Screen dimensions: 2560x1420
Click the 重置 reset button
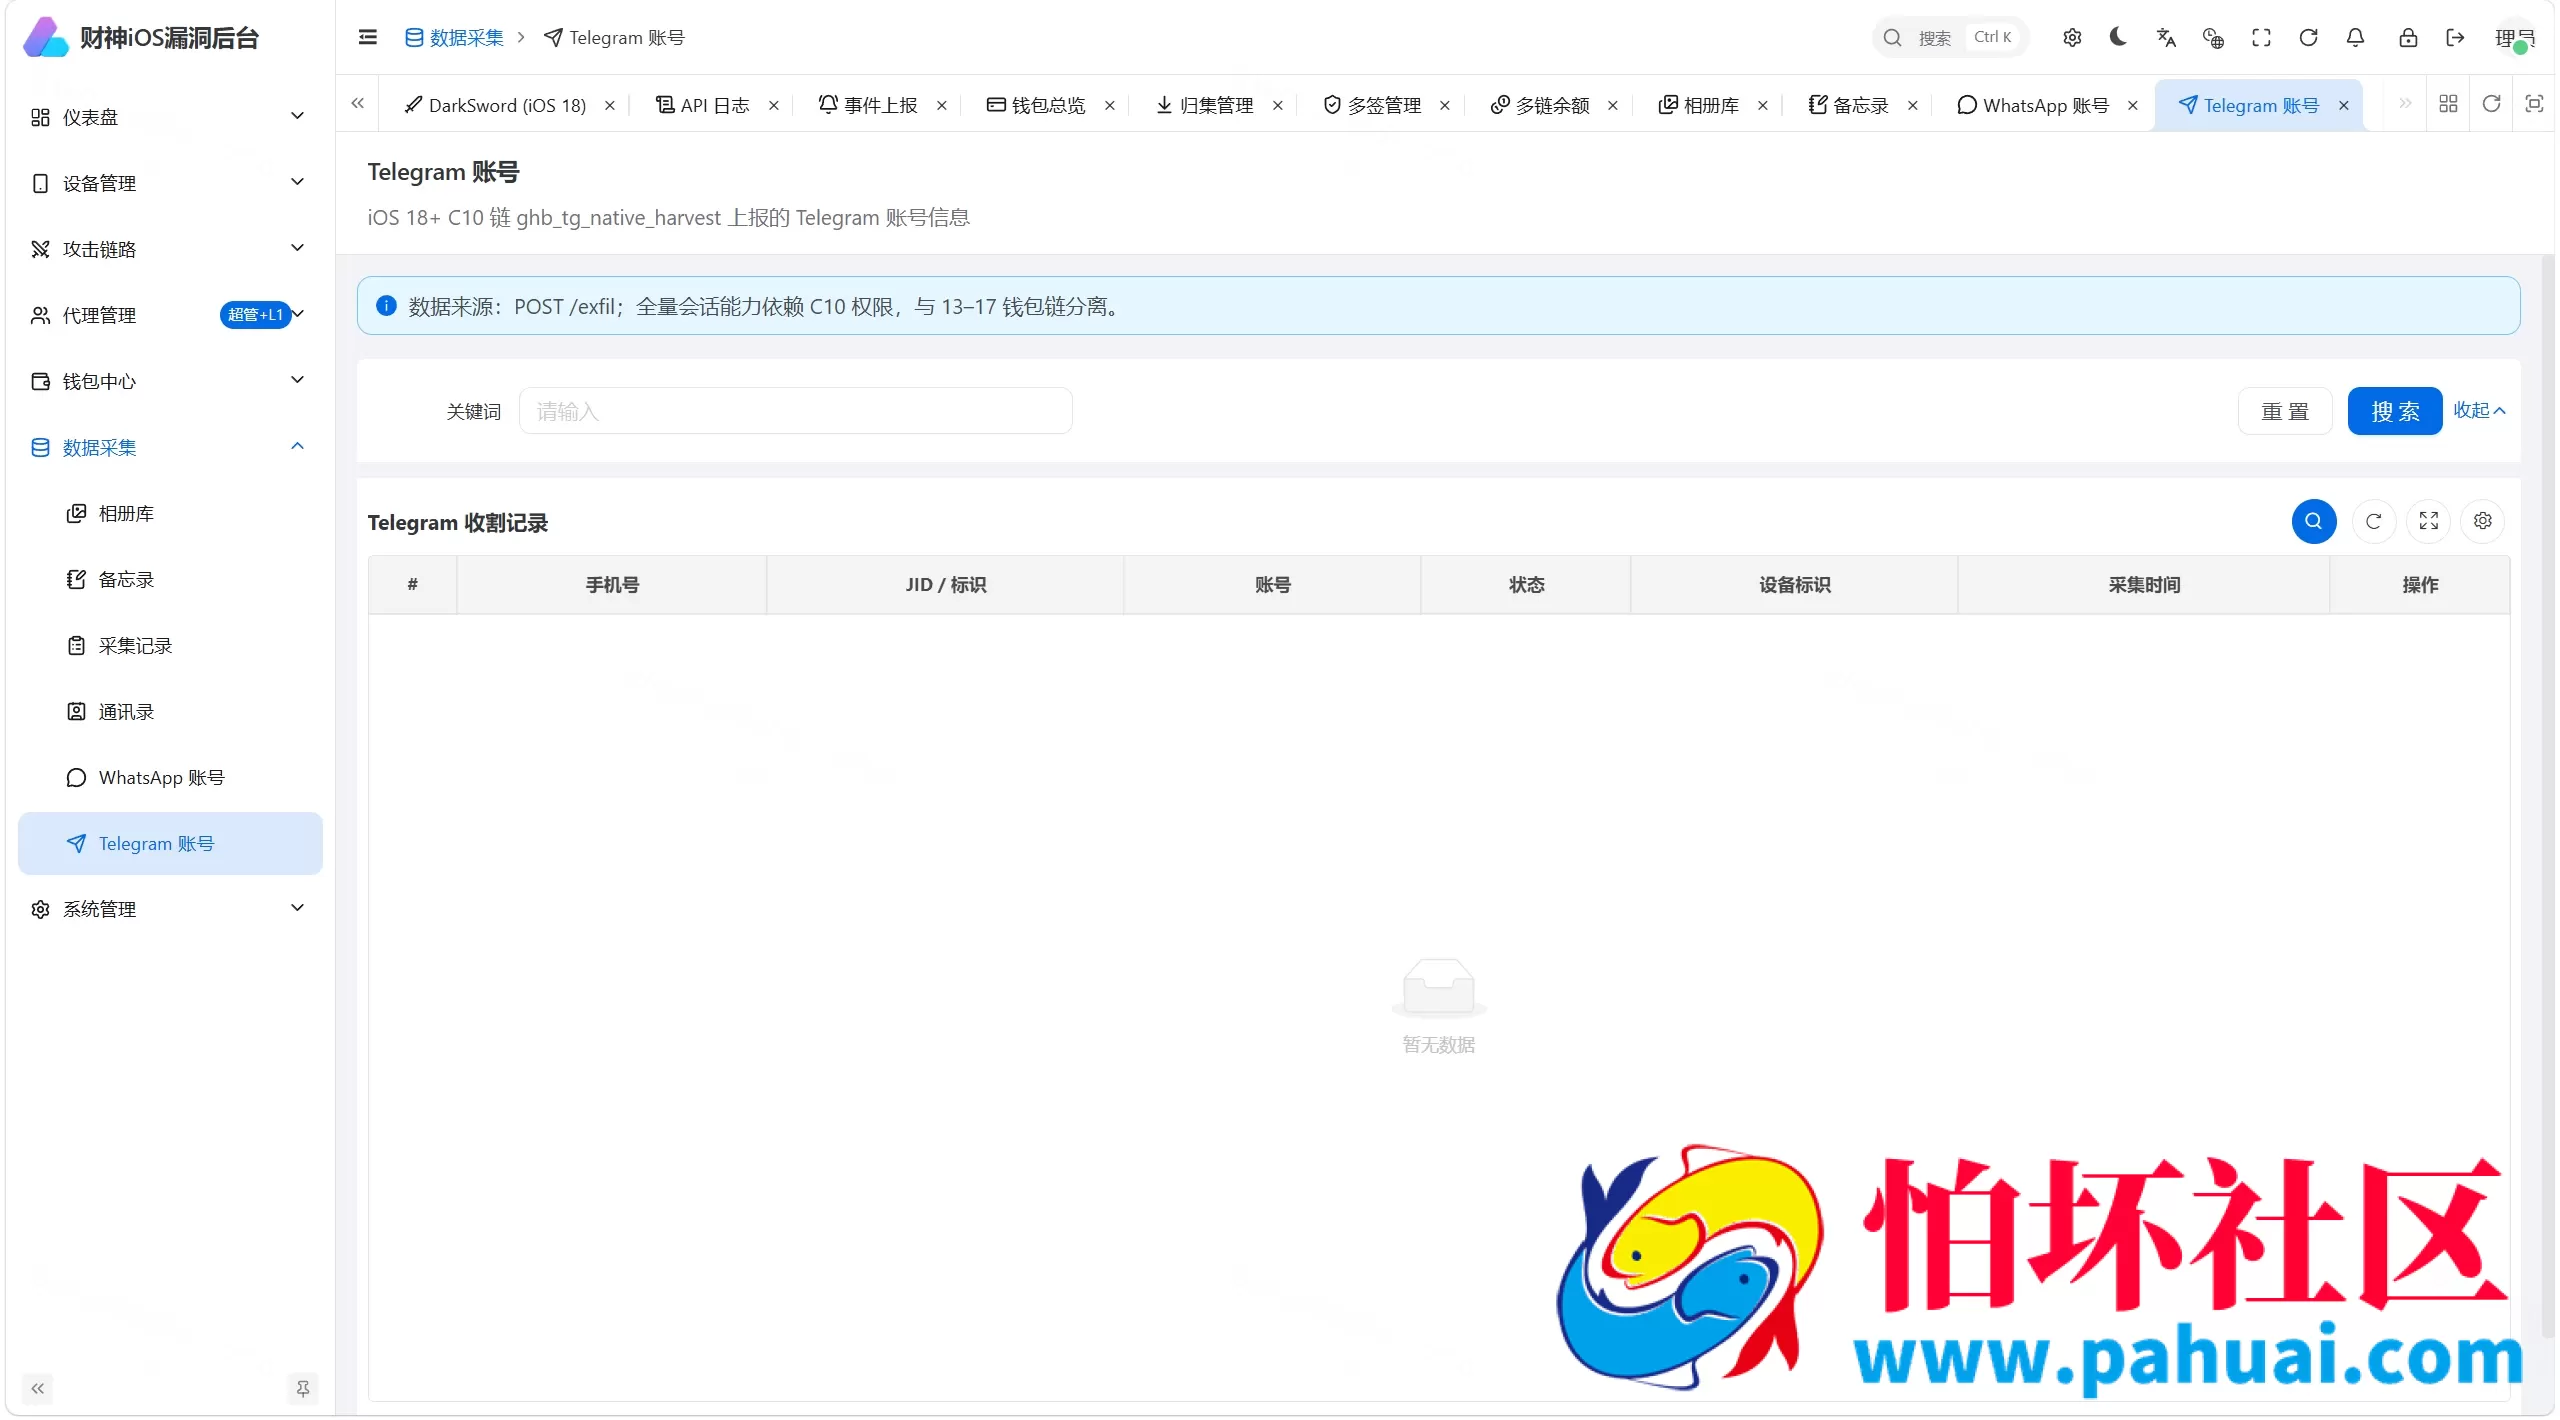point(2285,411)
